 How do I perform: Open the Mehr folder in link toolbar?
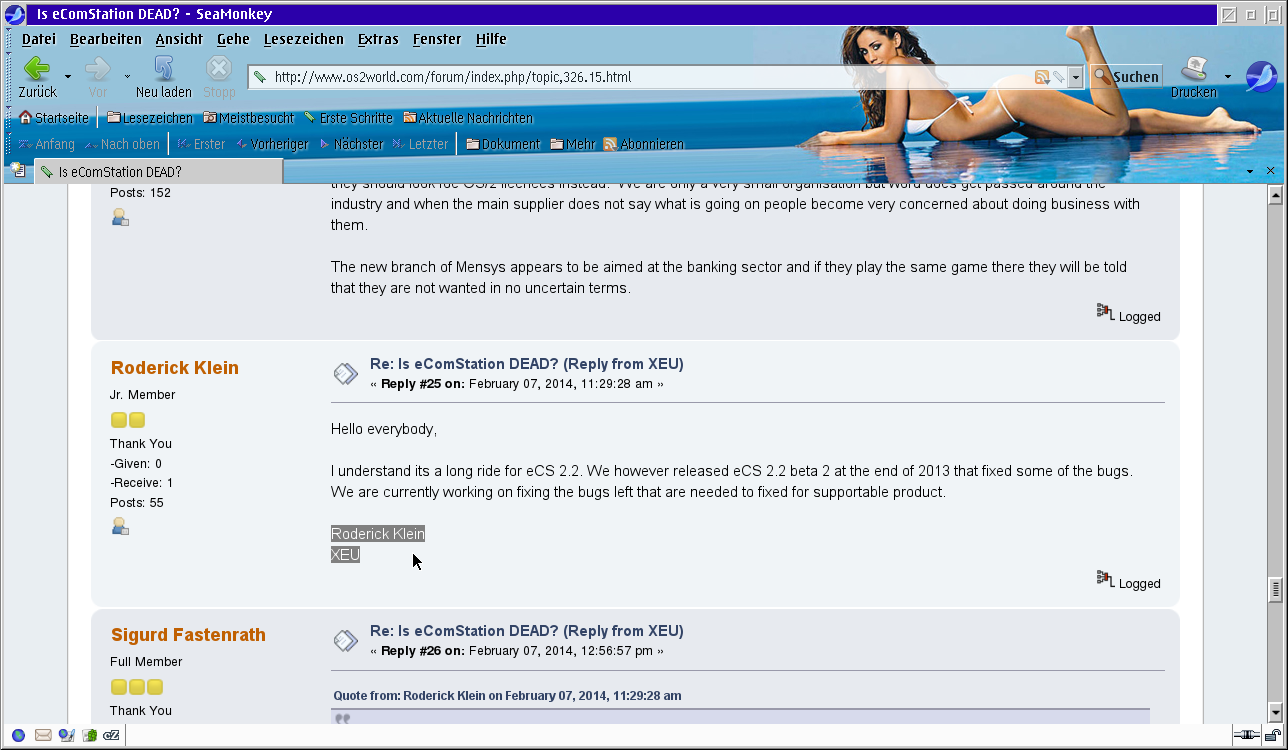(573, 144)
